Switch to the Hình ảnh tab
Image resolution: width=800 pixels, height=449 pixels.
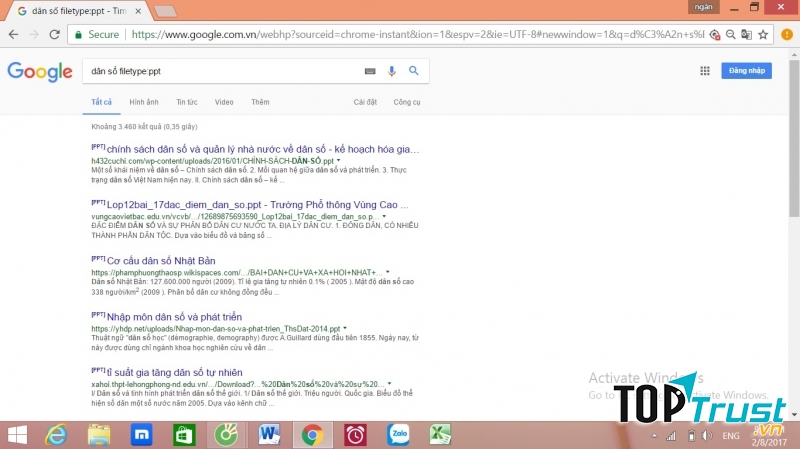click(x=144, y=102)
